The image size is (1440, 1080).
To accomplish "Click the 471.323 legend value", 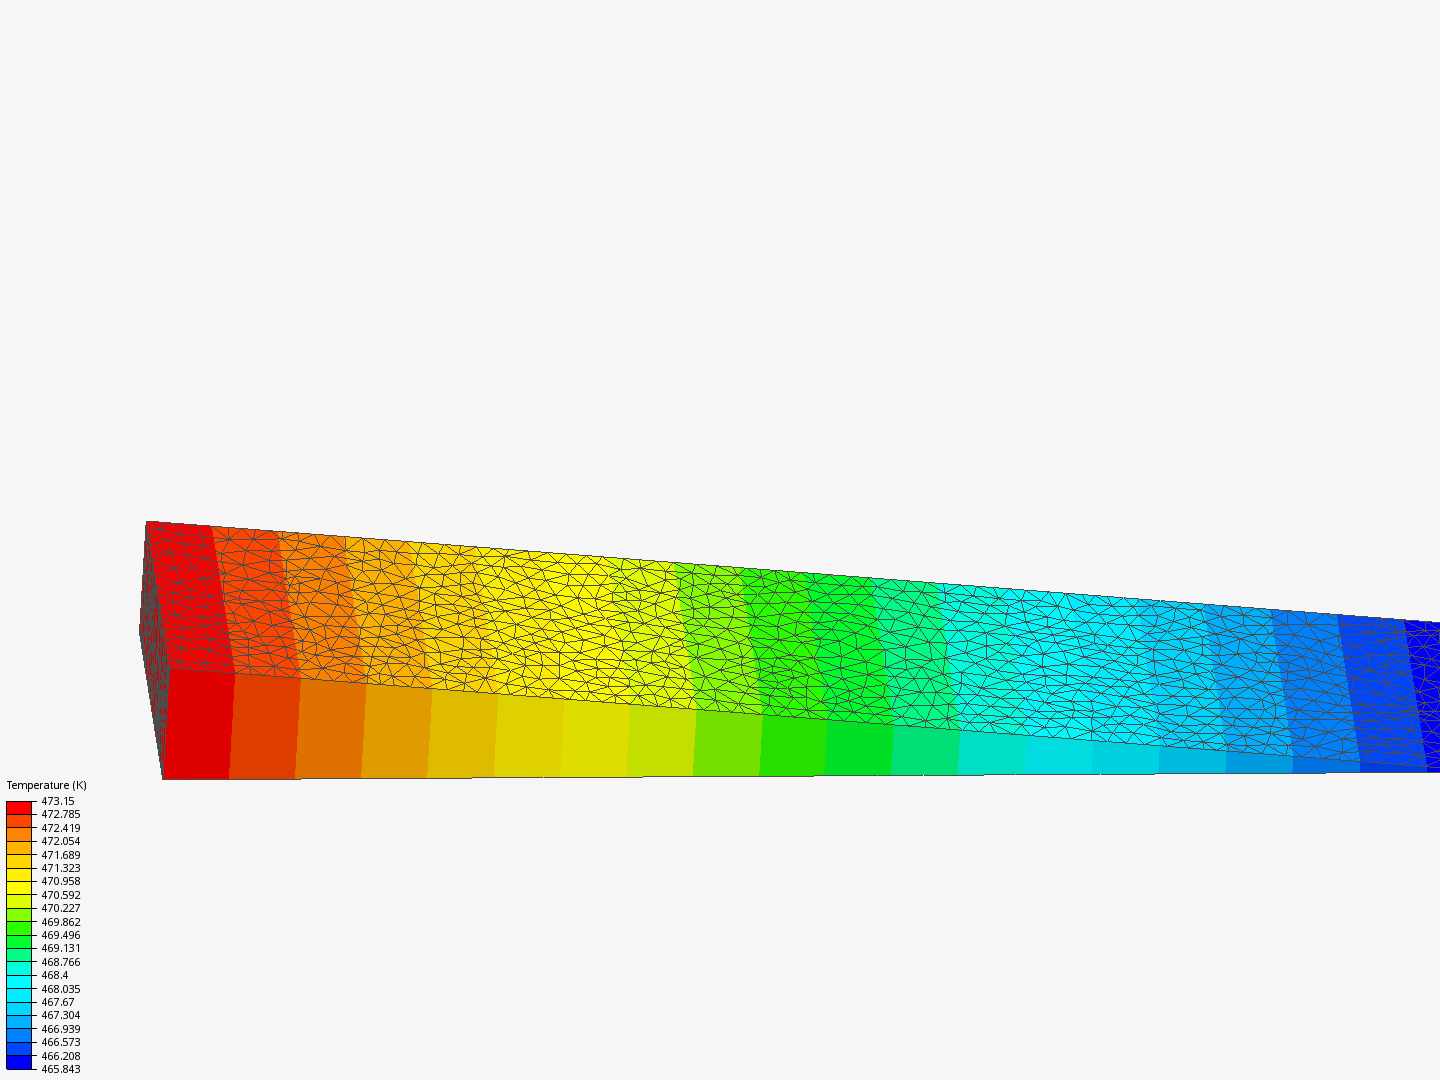I will [x=60, y=868].
